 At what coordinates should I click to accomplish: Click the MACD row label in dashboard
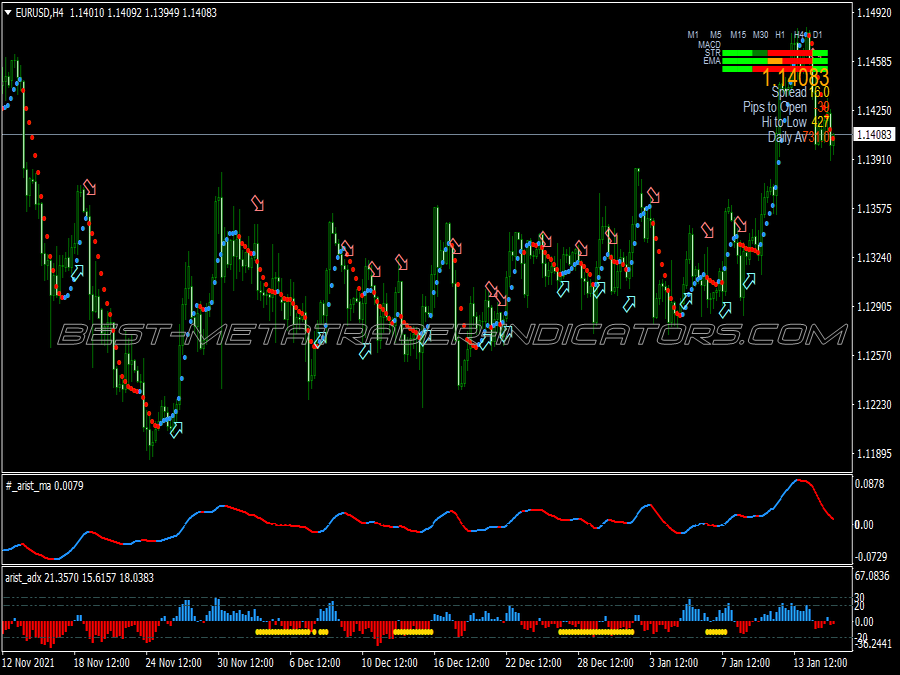click(709, 44)
